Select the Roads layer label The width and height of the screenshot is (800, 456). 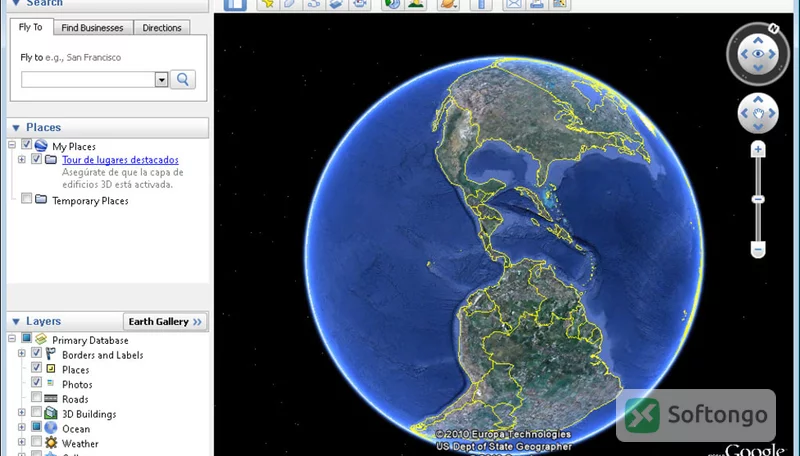point(75,399)
